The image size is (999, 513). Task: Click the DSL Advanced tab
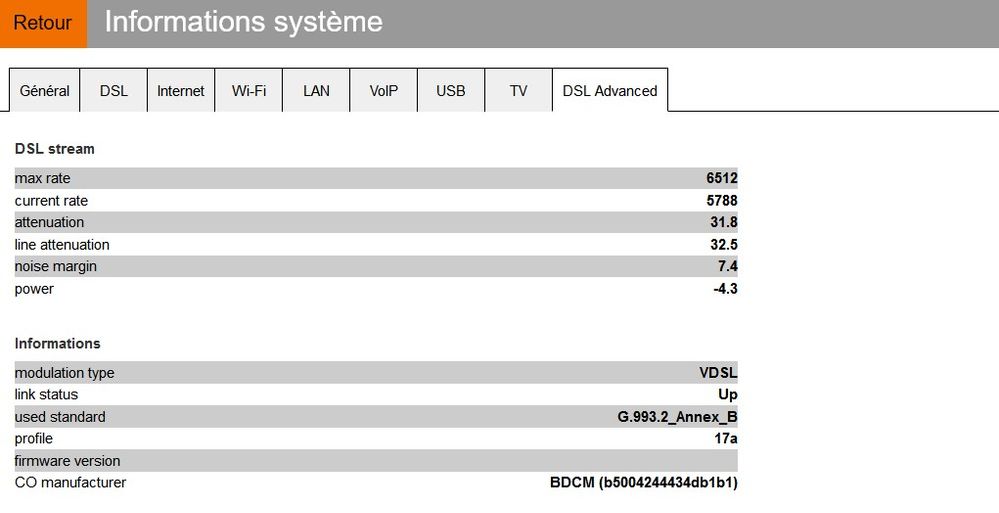[610, 91]
